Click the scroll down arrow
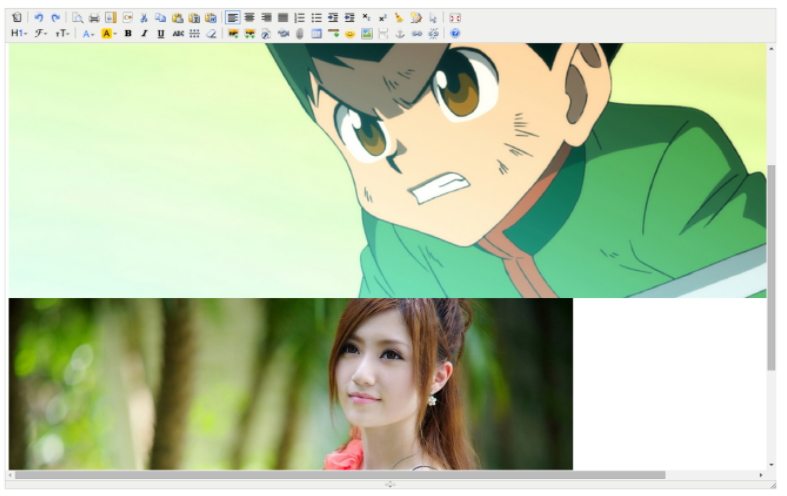The width and height of the screenshot is (787, 496). coord(771,465)
